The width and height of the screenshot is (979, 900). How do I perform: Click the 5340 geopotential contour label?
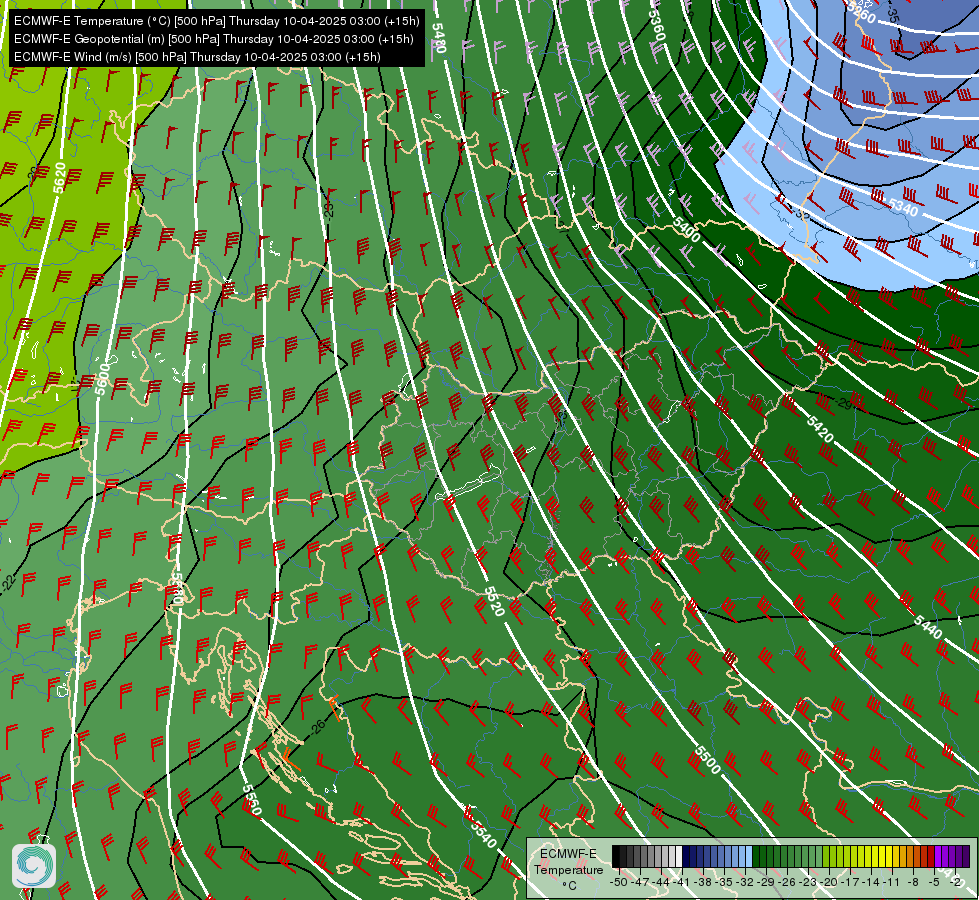pos(903,207)
